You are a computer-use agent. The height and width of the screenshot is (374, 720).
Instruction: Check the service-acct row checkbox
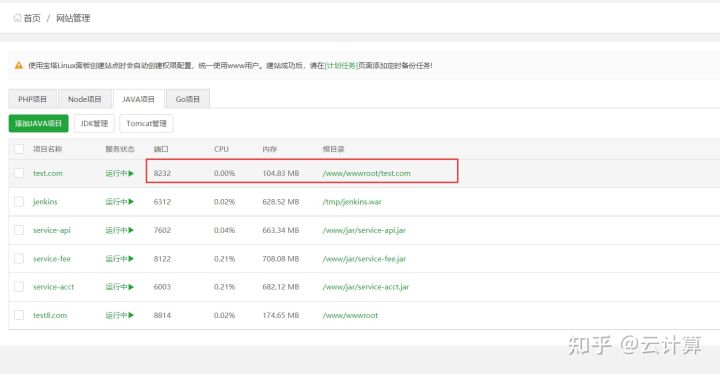(19, 287)
